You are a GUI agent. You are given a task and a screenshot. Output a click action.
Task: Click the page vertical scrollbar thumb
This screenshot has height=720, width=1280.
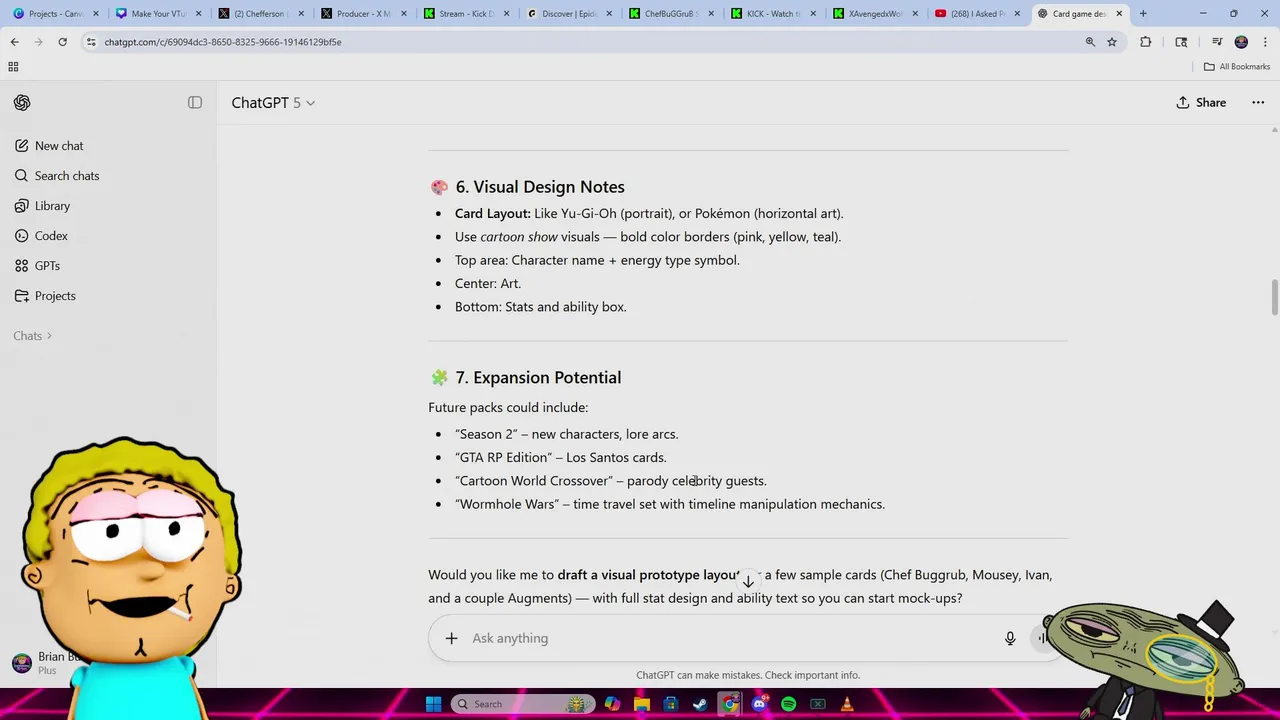(x=1274, y=298)
